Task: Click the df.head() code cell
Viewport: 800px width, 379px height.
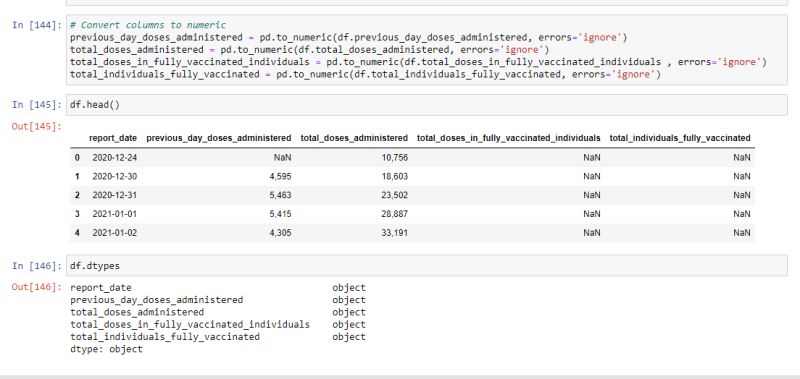Action: (427, 105)
